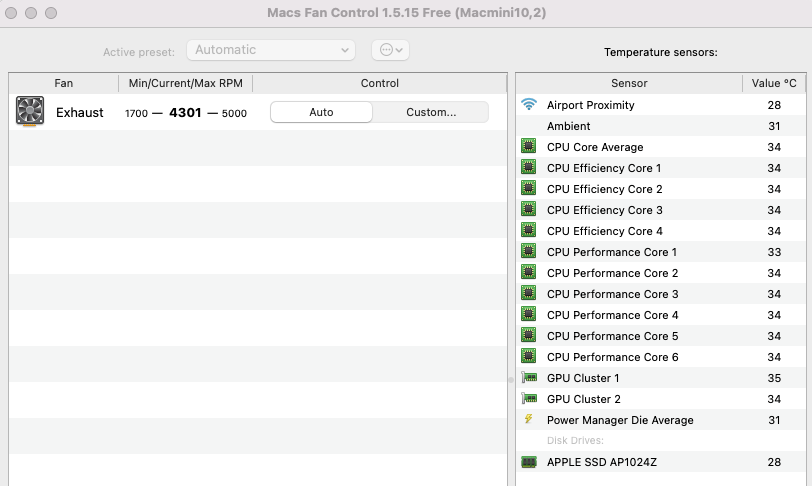Click the panel divider handle
Screen dimensions: 812x486
(511, 379)
